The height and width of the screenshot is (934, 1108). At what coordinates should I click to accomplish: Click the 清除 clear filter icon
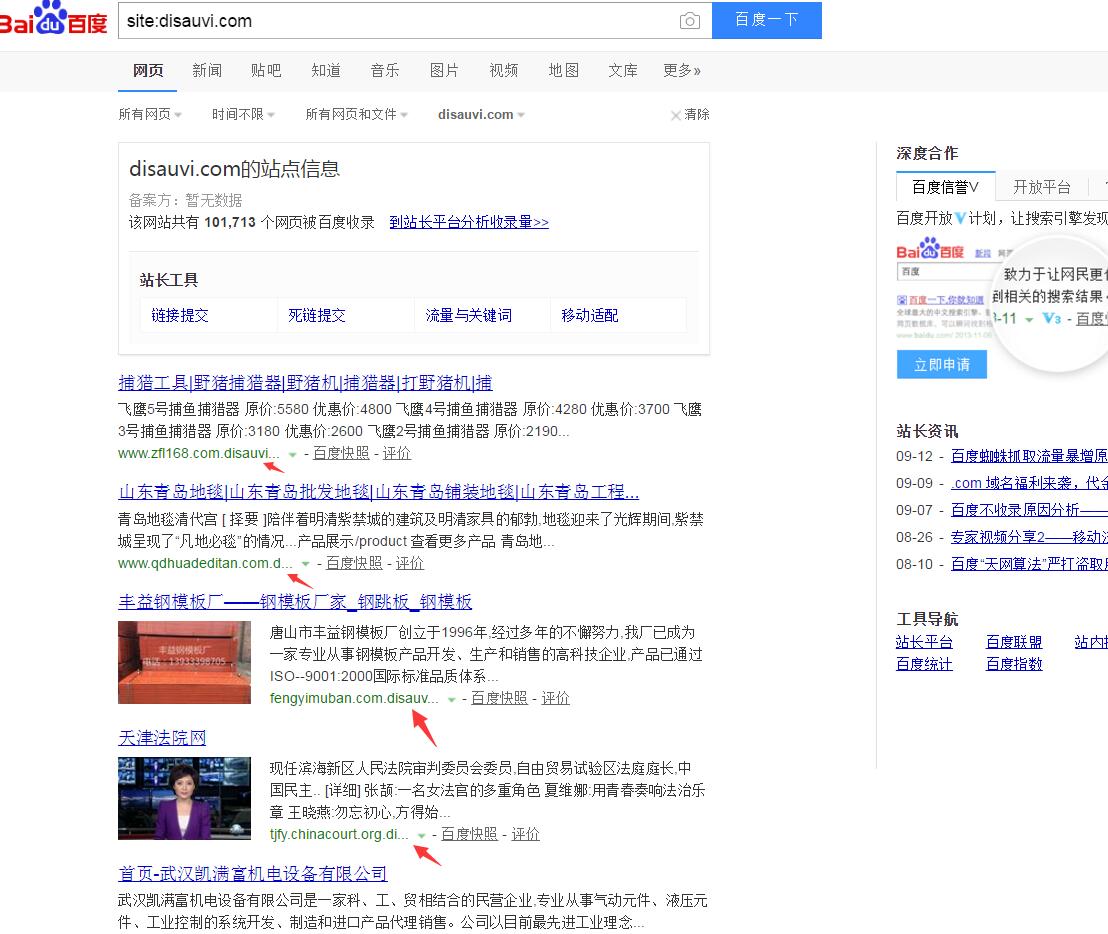[676, 115]
